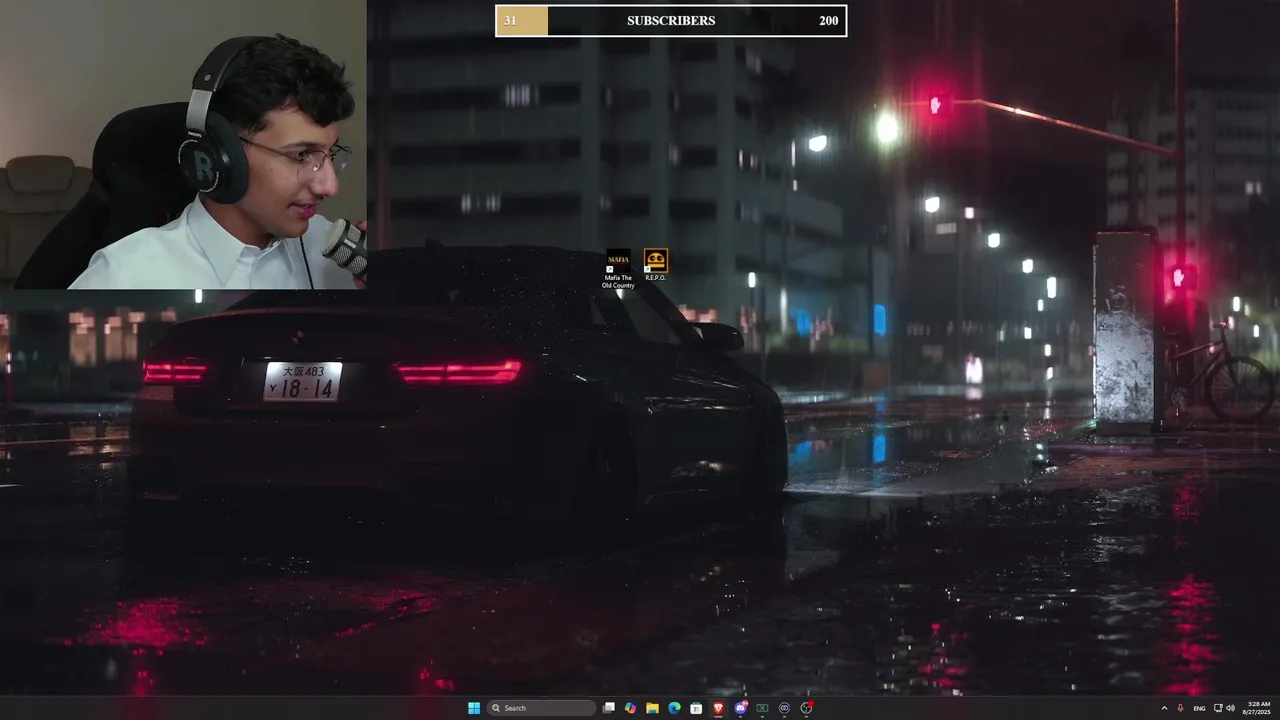This screenshot has height=720, width=1280.
Task: Open Microsoft Store from the taskbar
Action: [696, 708]
